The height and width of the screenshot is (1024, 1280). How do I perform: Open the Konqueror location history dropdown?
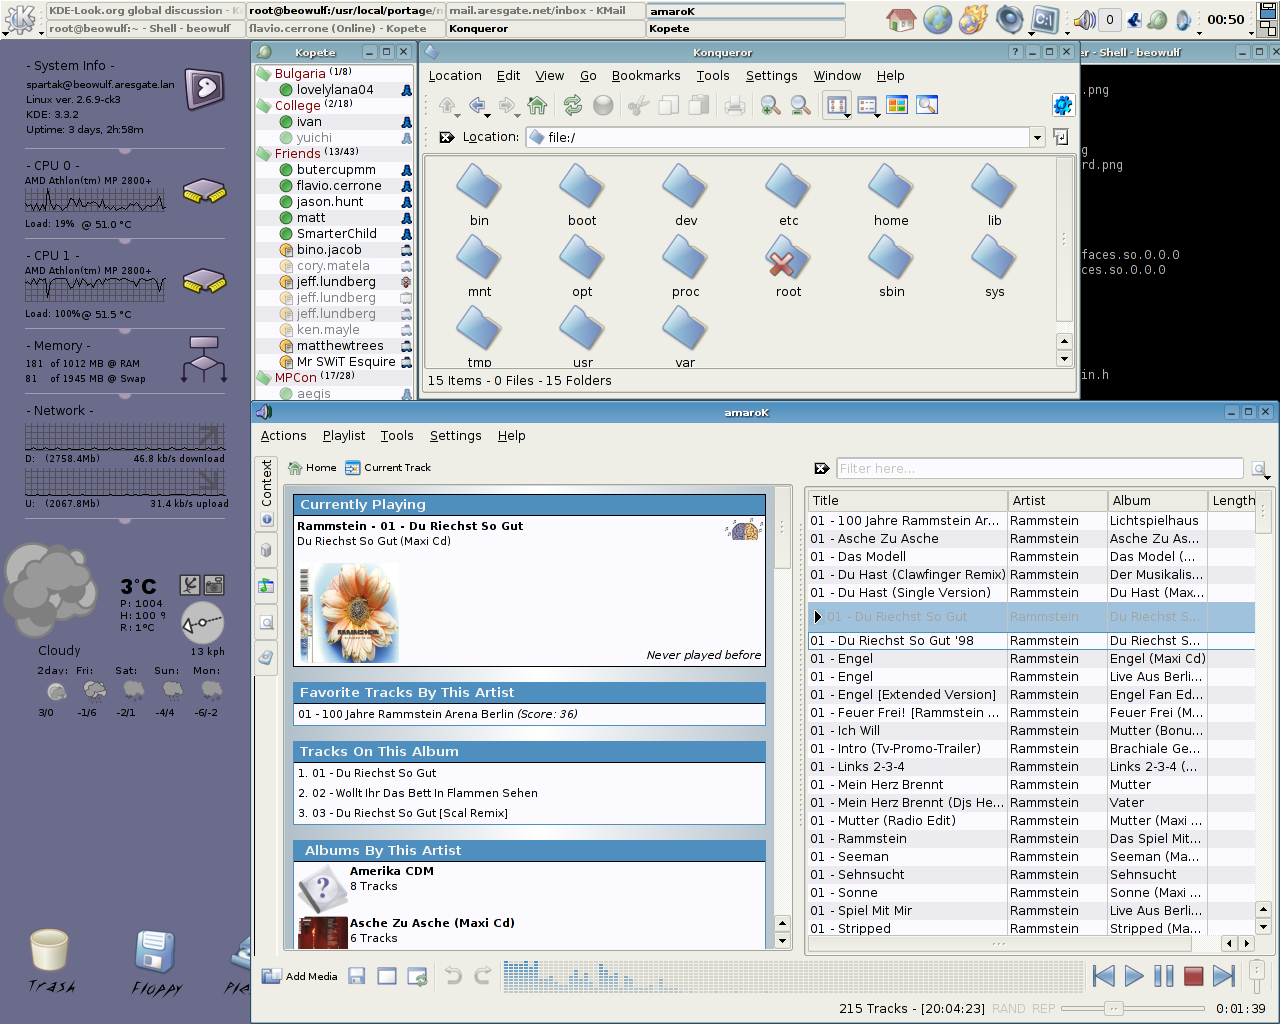pos(1037,138)
